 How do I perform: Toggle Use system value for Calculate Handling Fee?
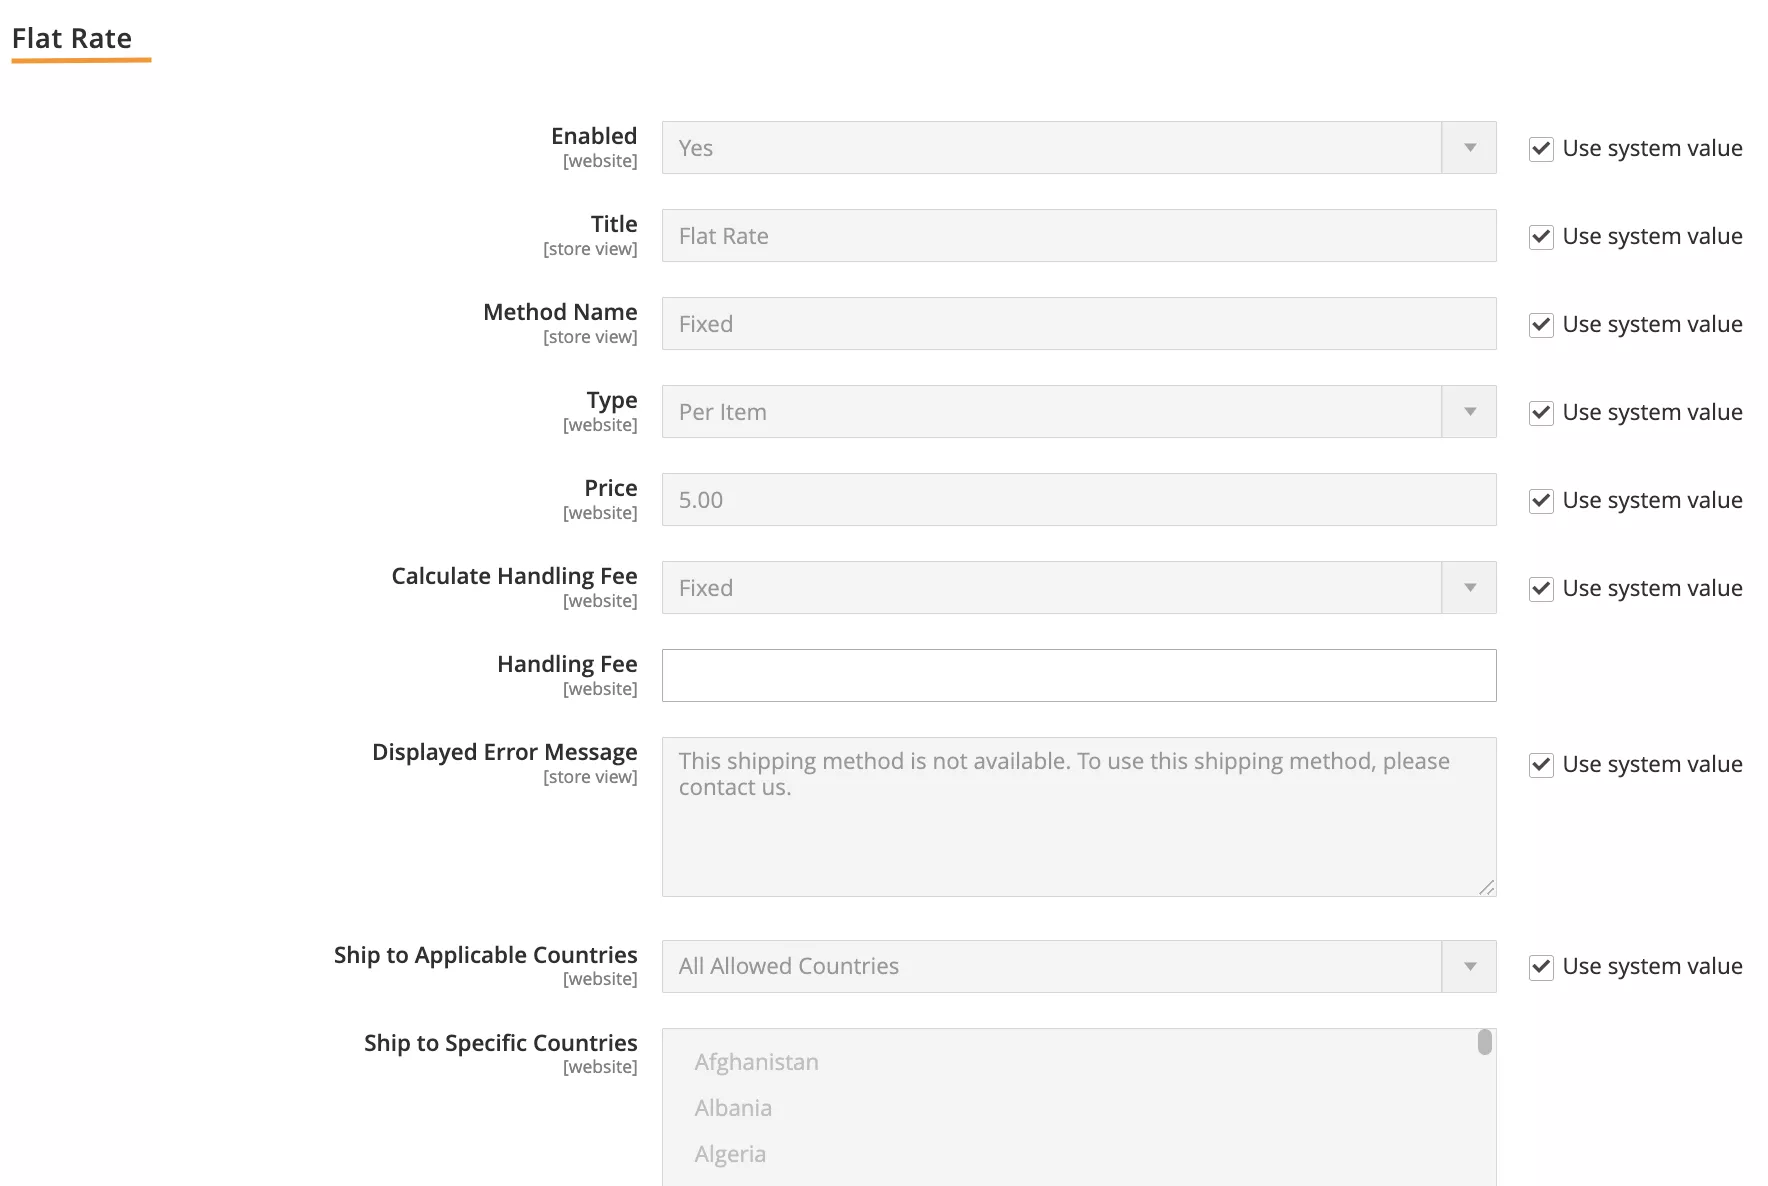1541,589
